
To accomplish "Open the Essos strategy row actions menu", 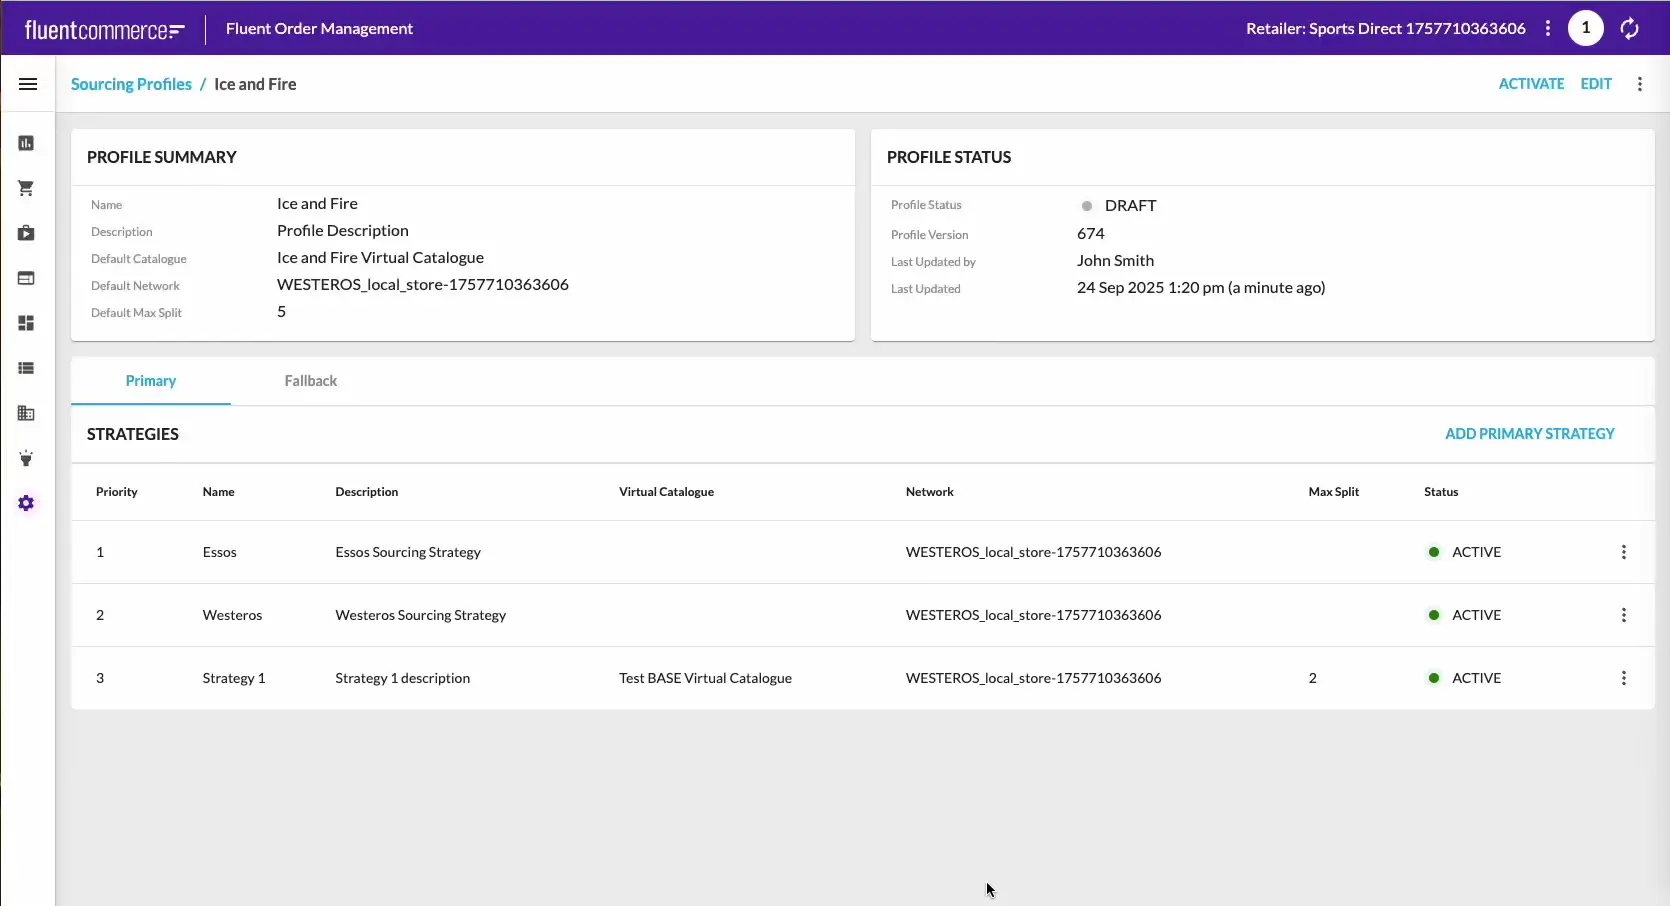I will pos(1623,552).
